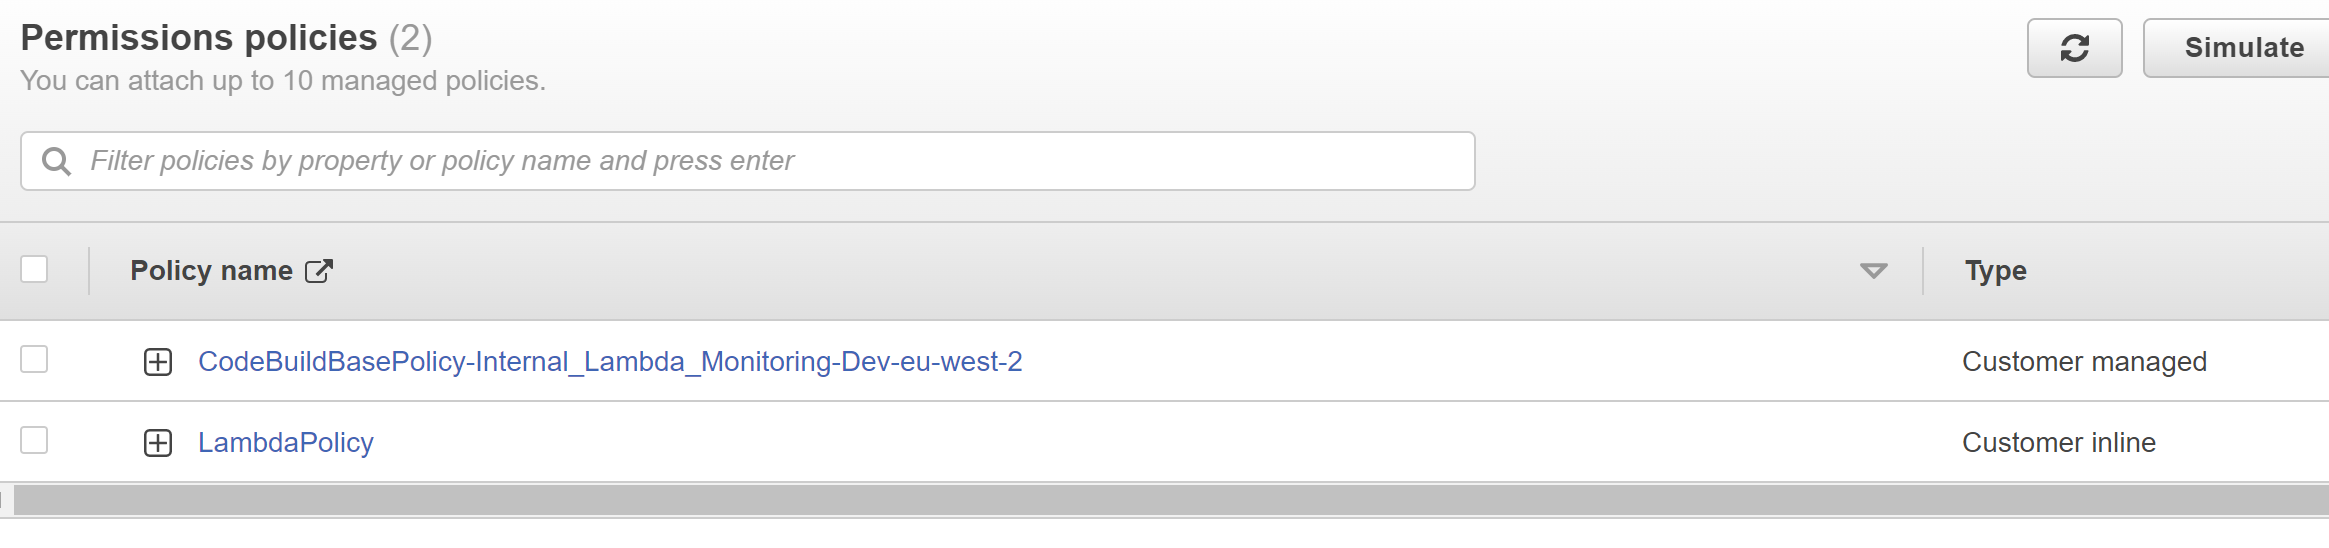Focus the filter policies search field

[x=748, y=161]
